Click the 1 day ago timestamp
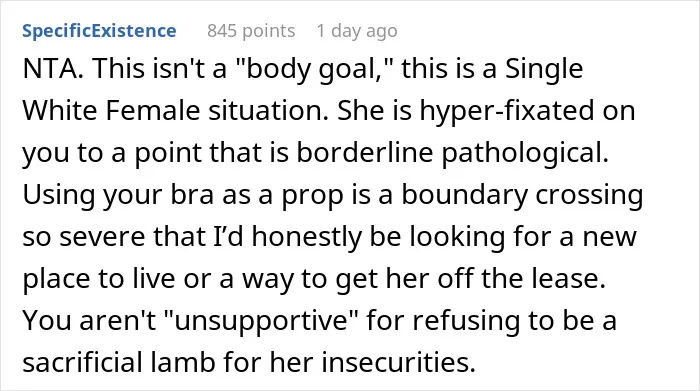 [357, 31]
